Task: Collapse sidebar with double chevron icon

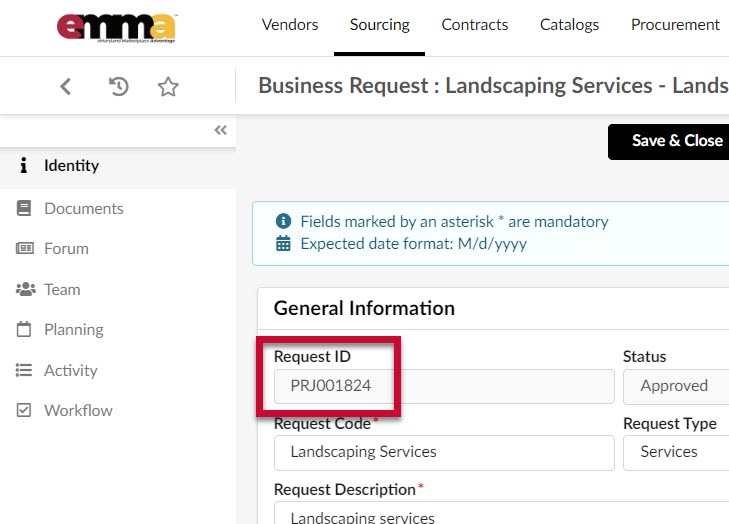Action: (x=220, y=130)
